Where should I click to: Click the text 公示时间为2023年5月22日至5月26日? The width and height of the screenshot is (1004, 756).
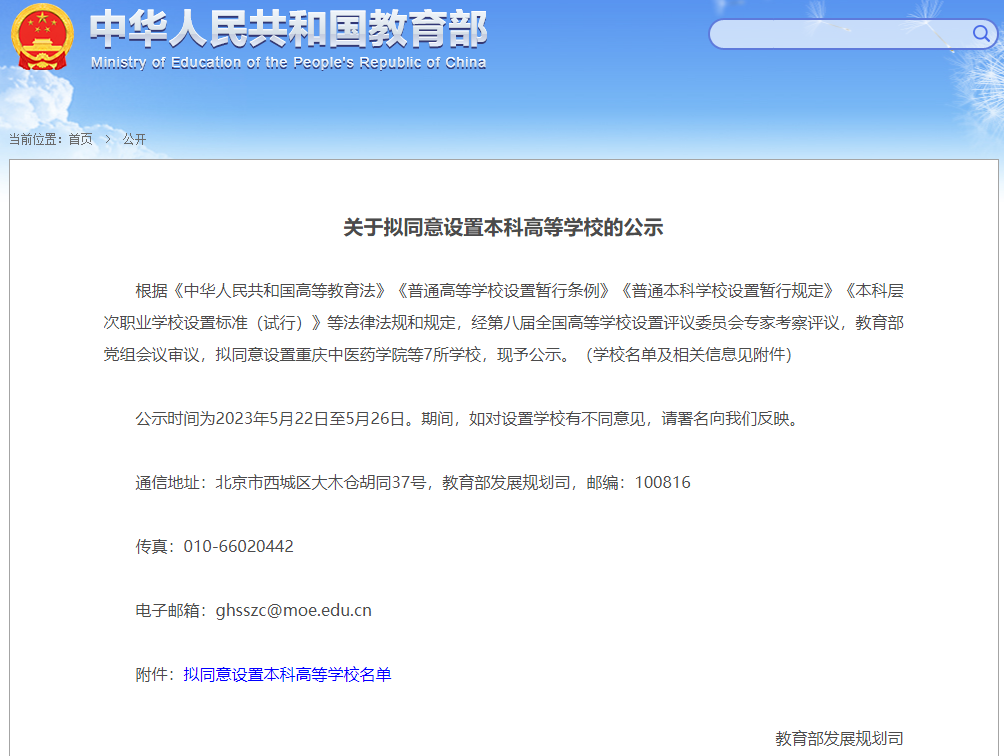270,419
